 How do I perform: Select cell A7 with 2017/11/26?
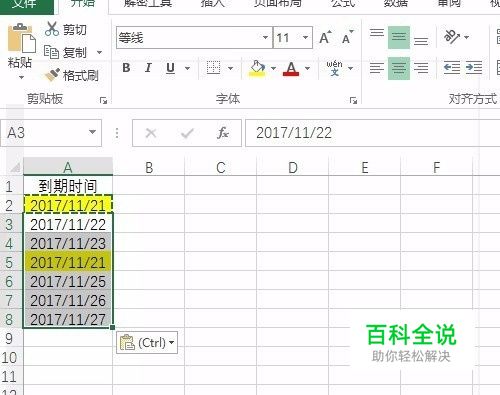(x=68, y=300)
